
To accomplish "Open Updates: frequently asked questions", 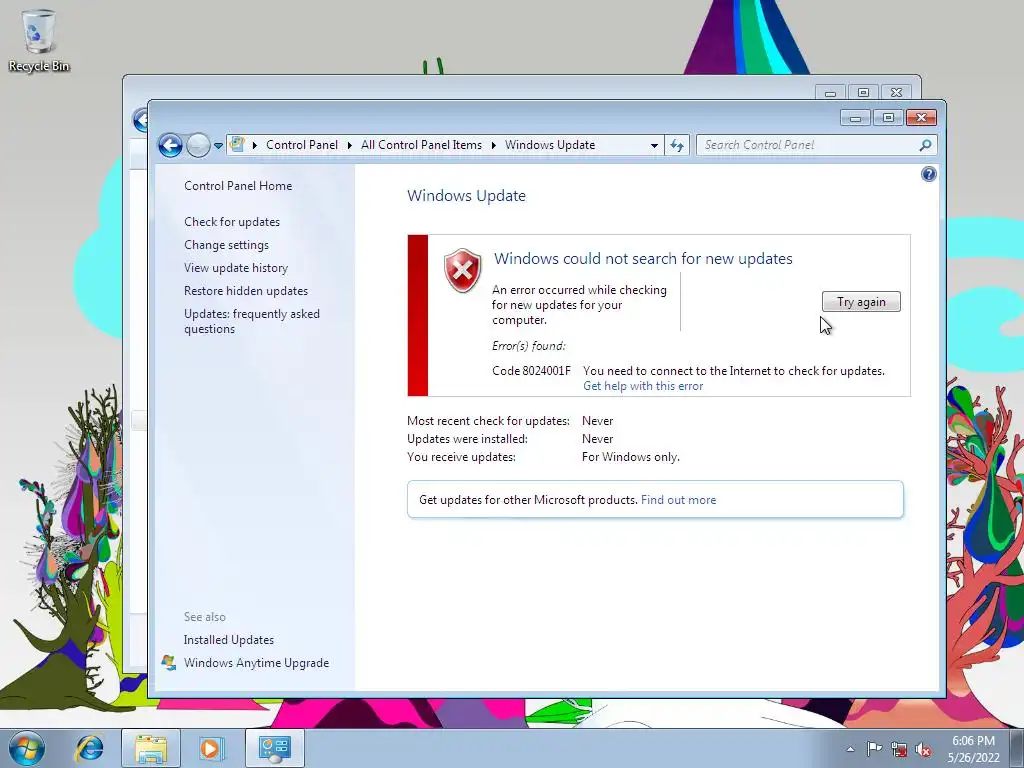I will coord(252,321).
